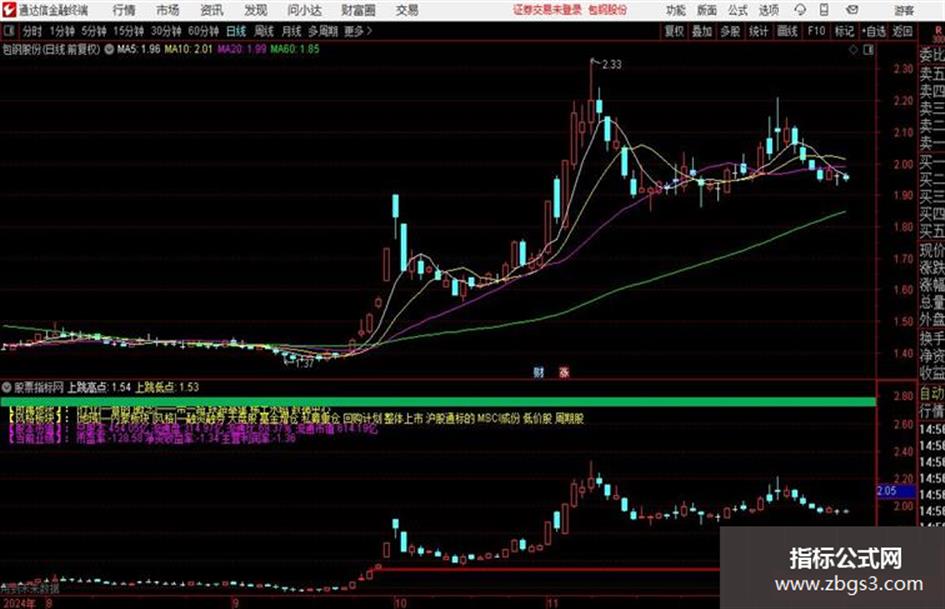This screenshot has width=945, height=609.
Task: Click the 游客 user account label
Action: point(903,10)
